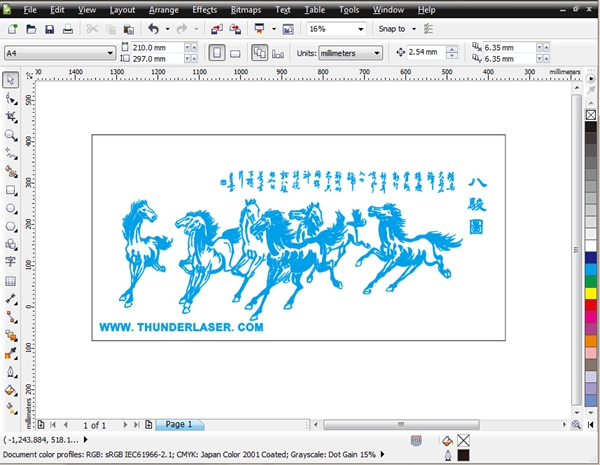
Task: Set page to Landscape orientation
Action: point(235,54)
